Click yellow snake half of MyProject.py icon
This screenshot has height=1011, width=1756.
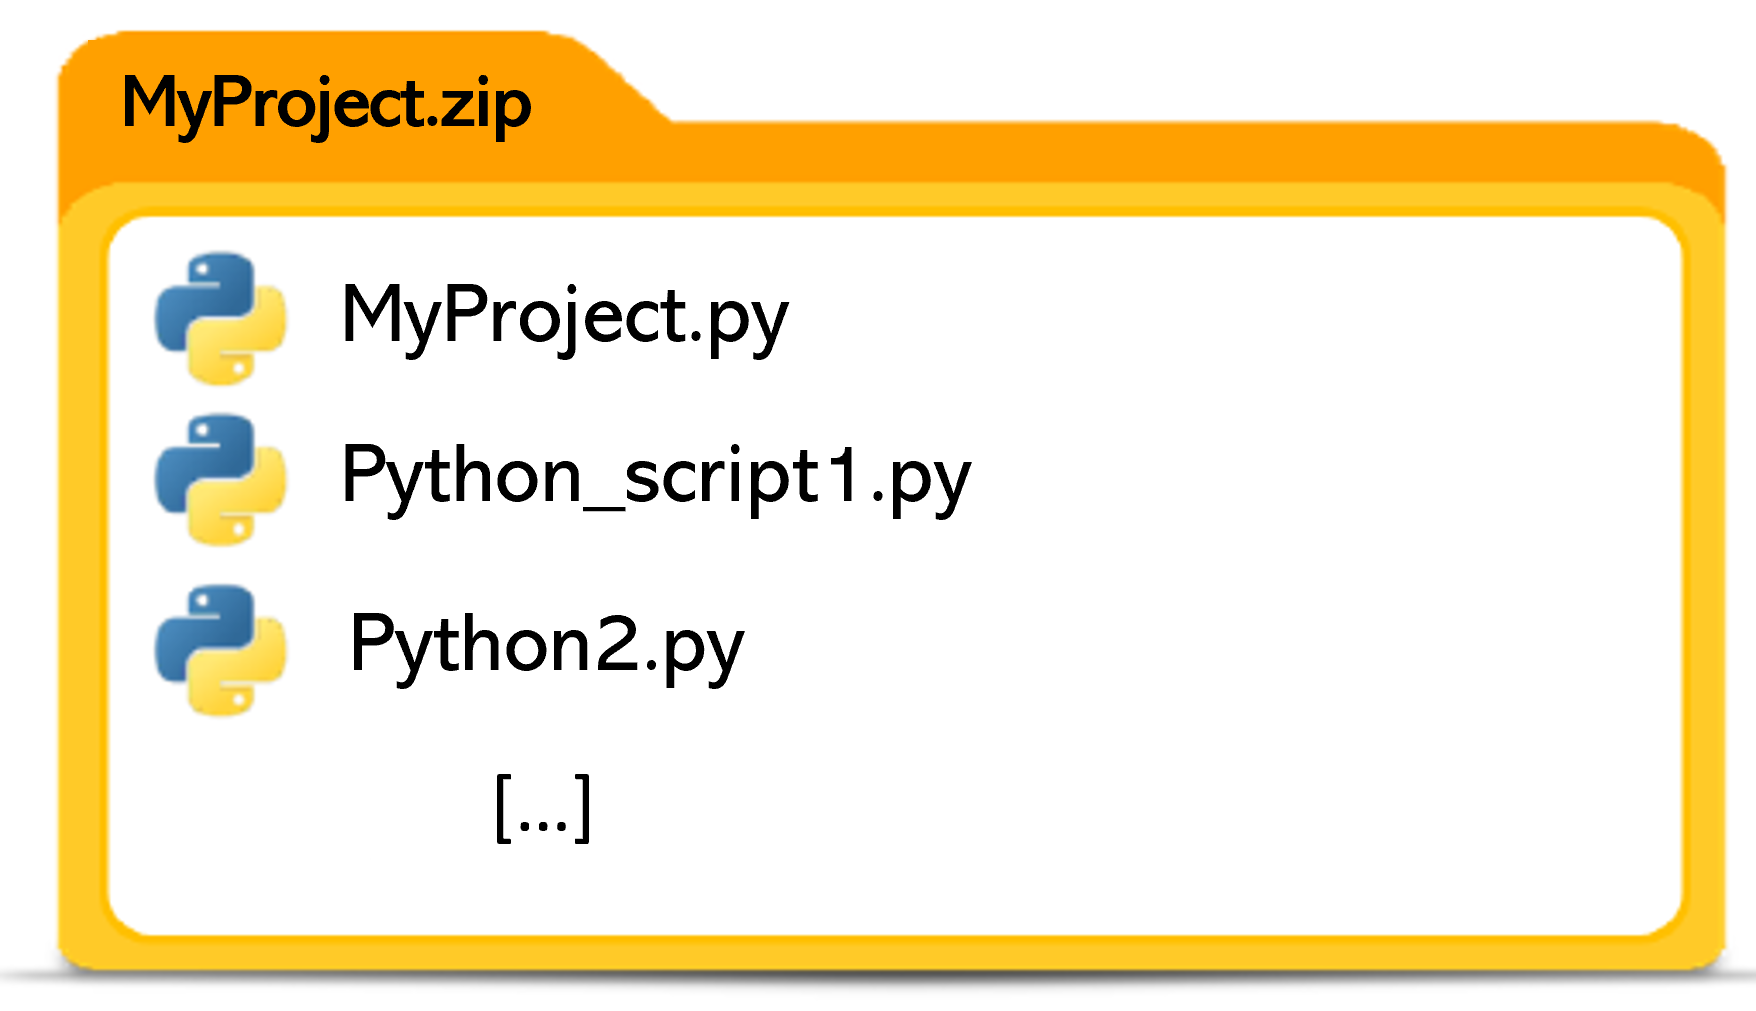[x=245, y=343]
